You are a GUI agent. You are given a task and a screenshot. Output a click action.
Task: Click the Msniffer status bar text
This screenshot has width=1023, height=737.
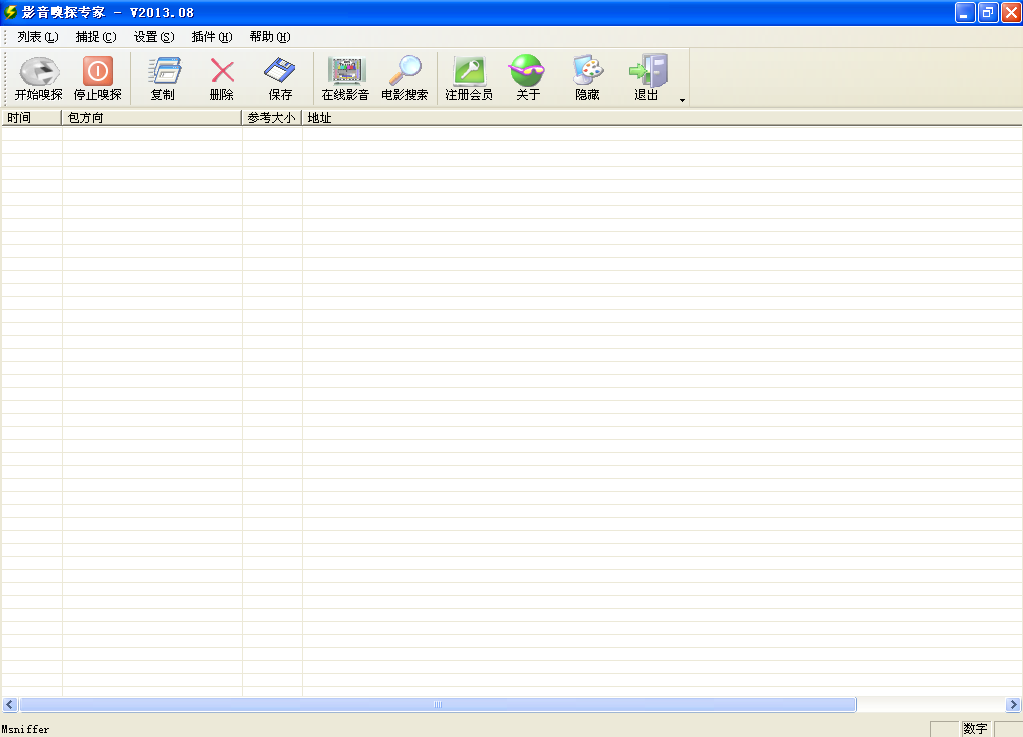pyautogui.click(x=25, y=729)
